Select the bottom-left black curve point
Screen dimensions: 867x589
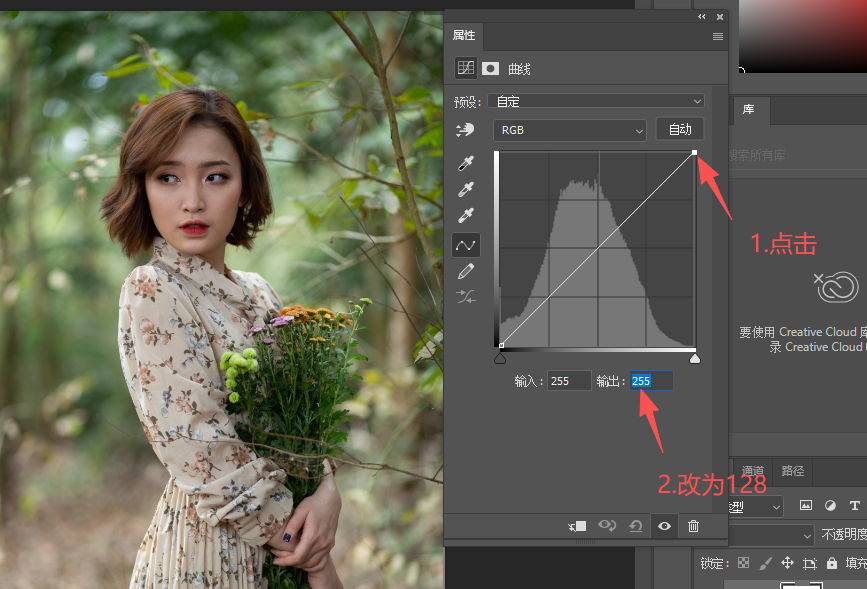502,346
